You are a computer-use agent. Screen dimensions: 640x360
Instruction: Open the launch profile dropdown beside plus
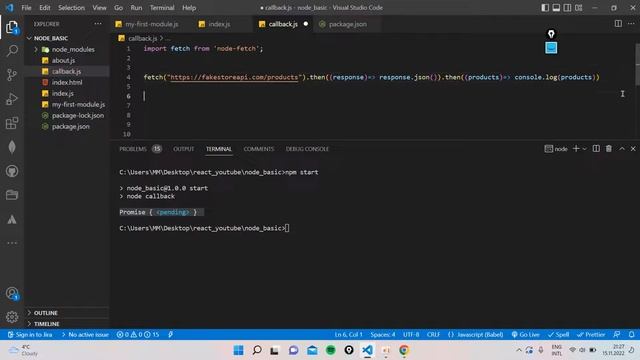[584, 149]
